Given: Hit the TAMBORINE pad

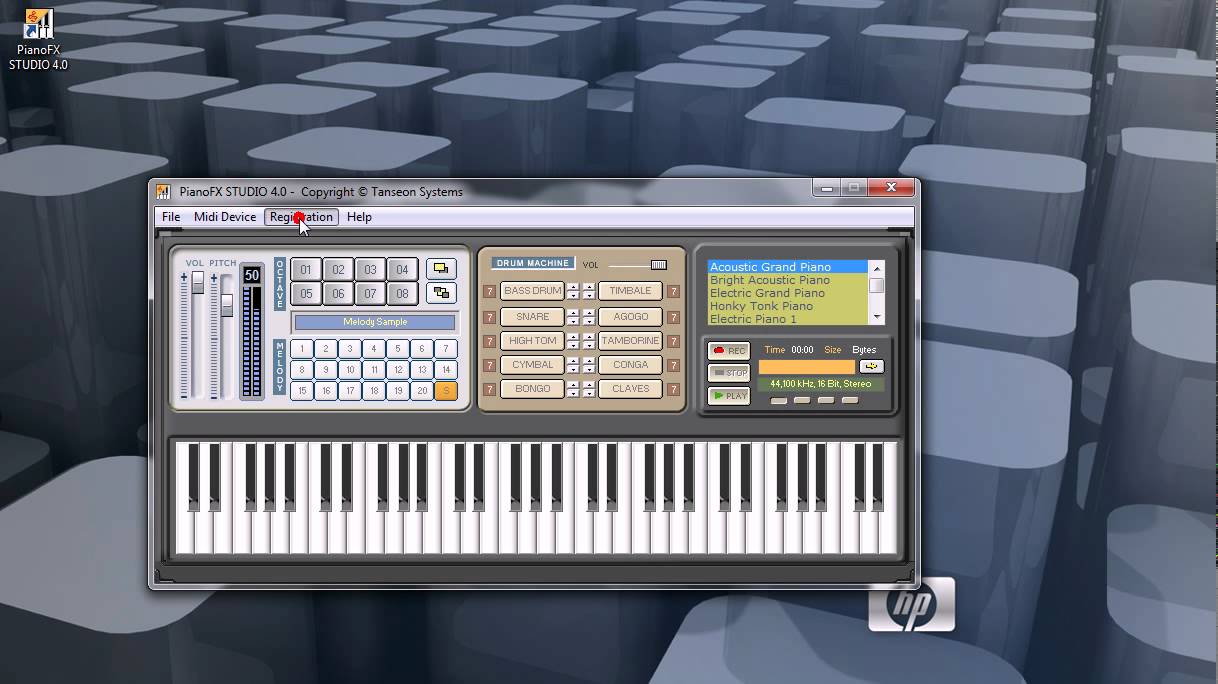Looking at the screenshot, I should (630, 341).
